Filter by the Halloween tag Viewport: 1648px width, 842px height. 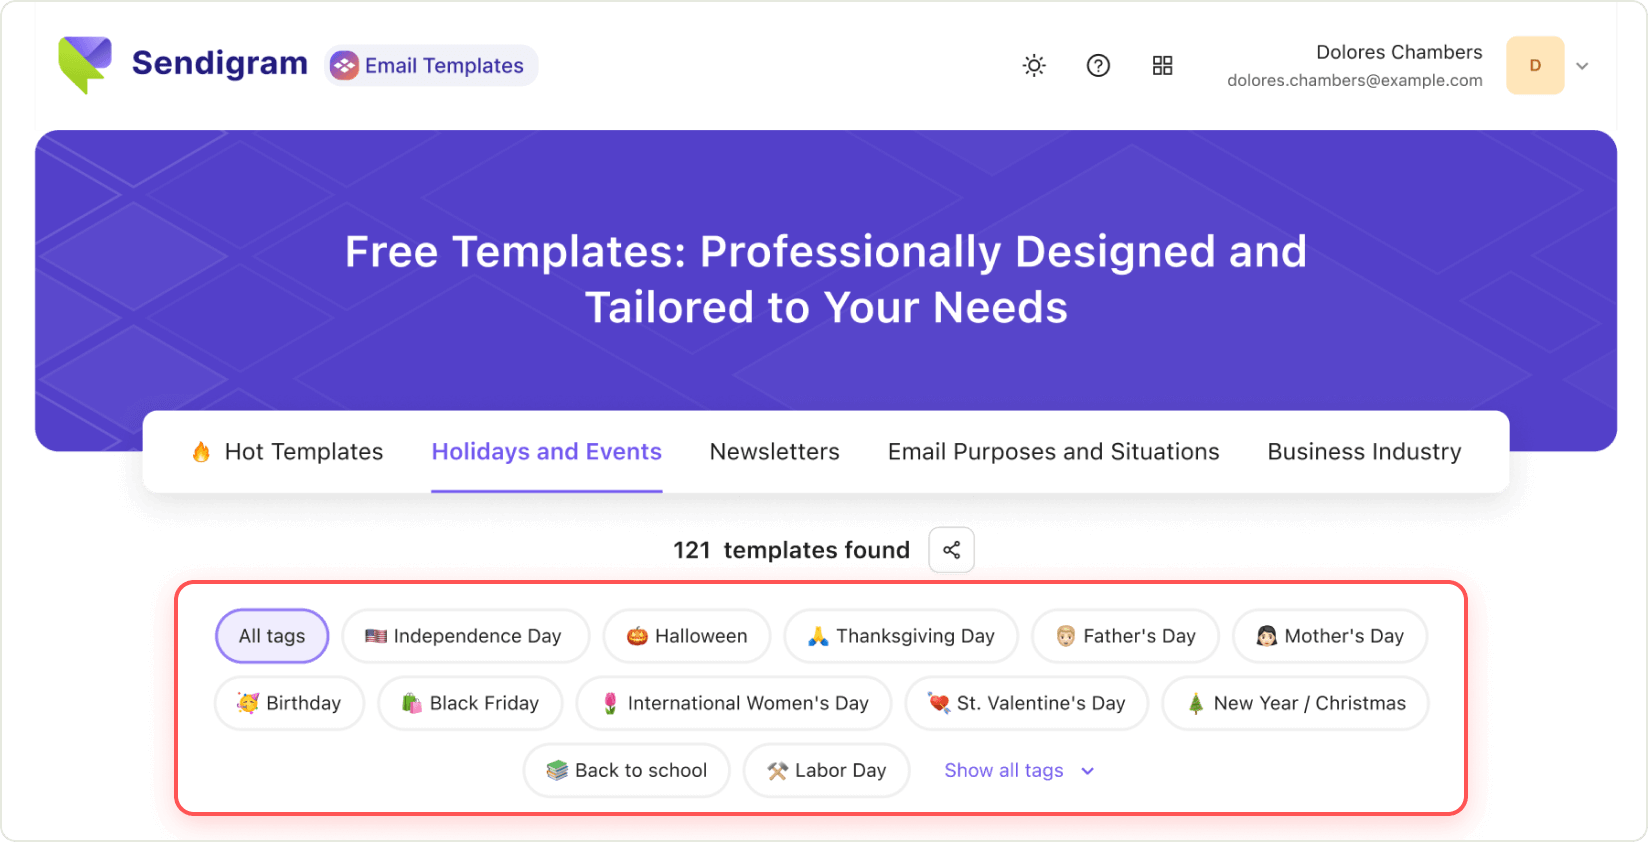(x=687, y=636)
